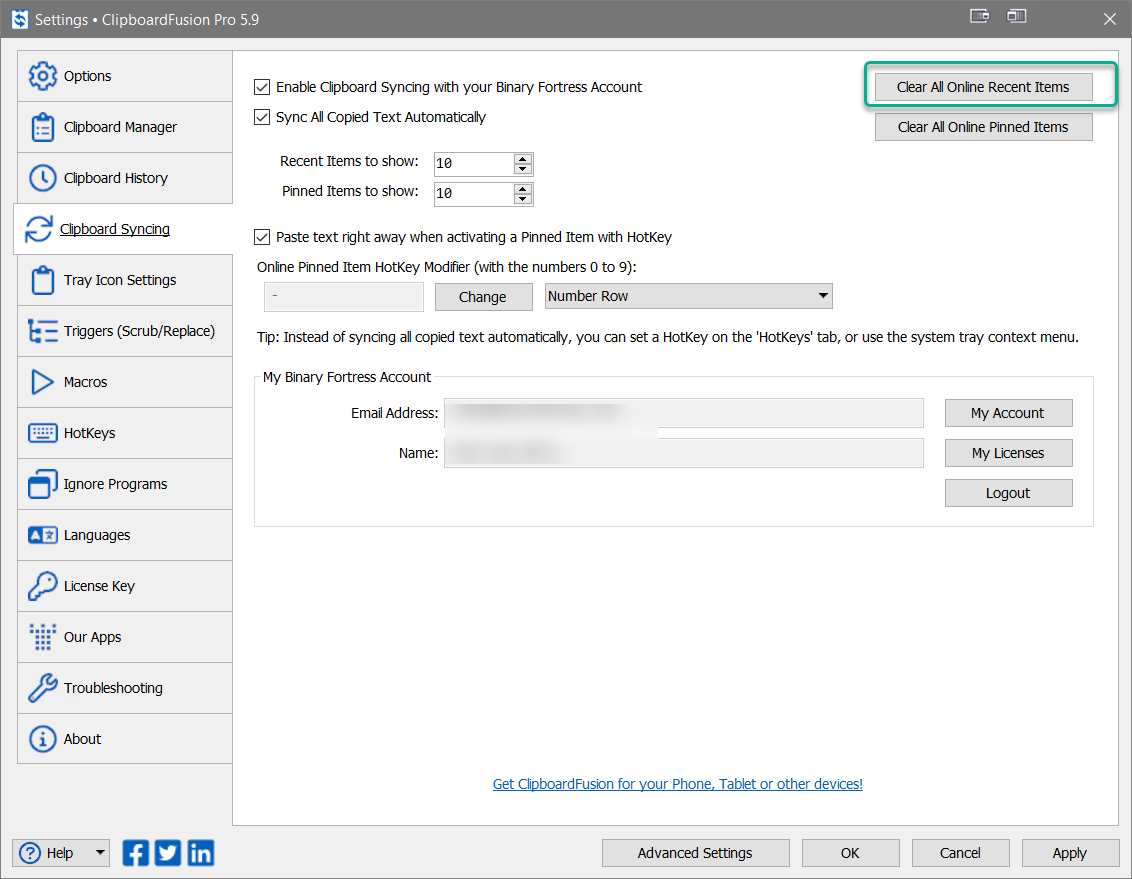Click the Apply button
The image size is (1132, 879).
(1069, 853)
